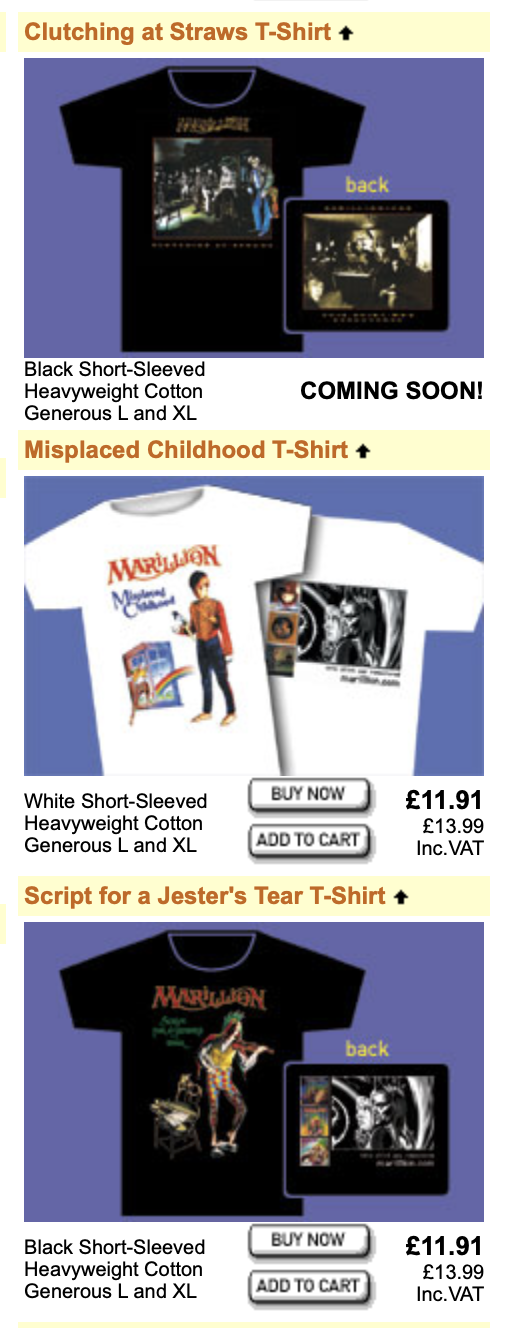Add Script for a Jester's Tear shirt to cart

(309, 1287)
